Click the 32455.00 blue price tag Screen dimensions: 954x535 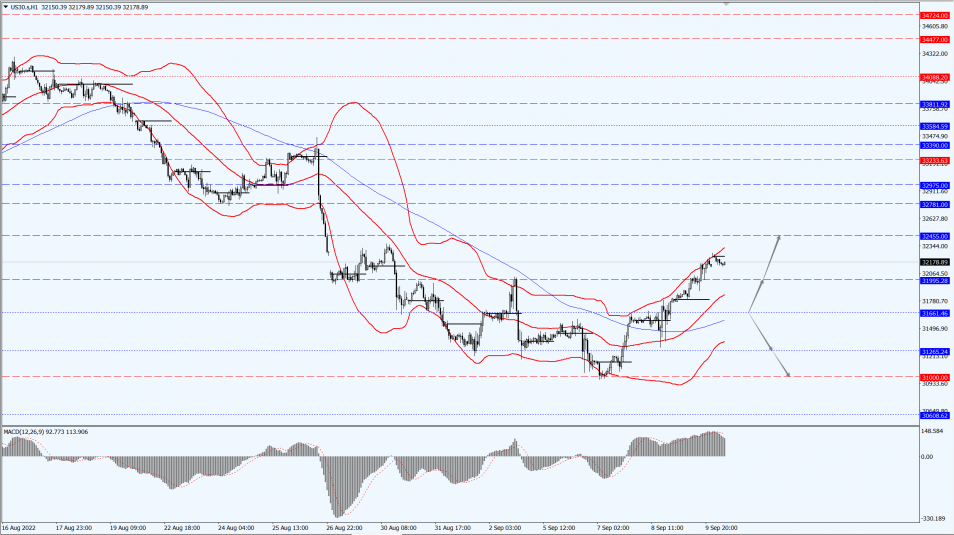click(934, 236)
